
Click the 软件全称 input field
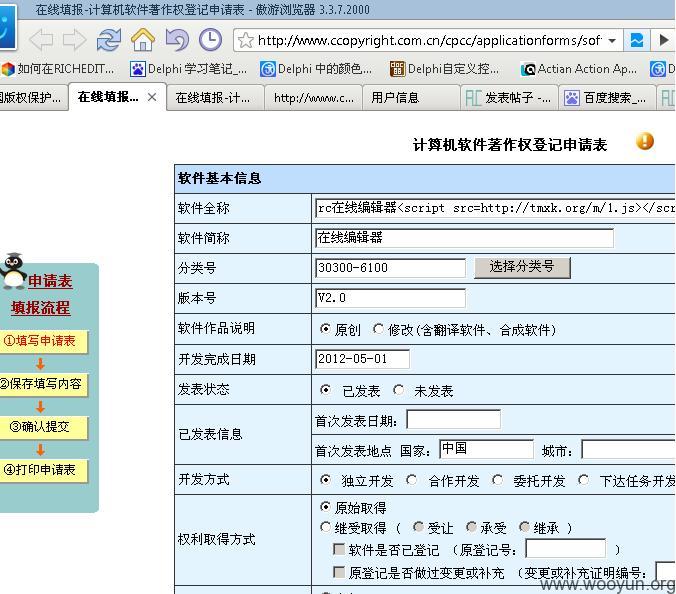coord(495,208)
